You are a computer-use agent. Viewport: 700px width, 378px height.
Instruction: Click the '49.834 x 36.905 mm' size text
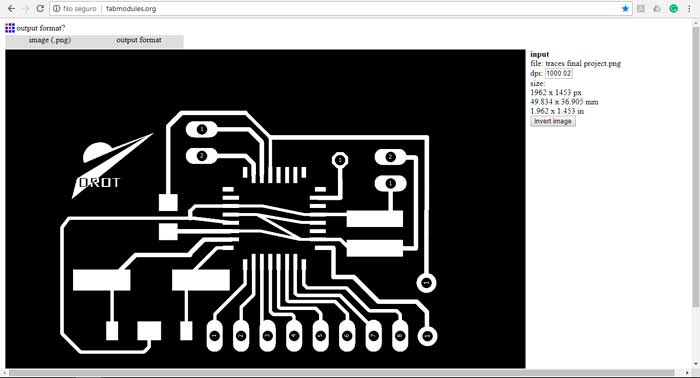click(x=564, y=102)
